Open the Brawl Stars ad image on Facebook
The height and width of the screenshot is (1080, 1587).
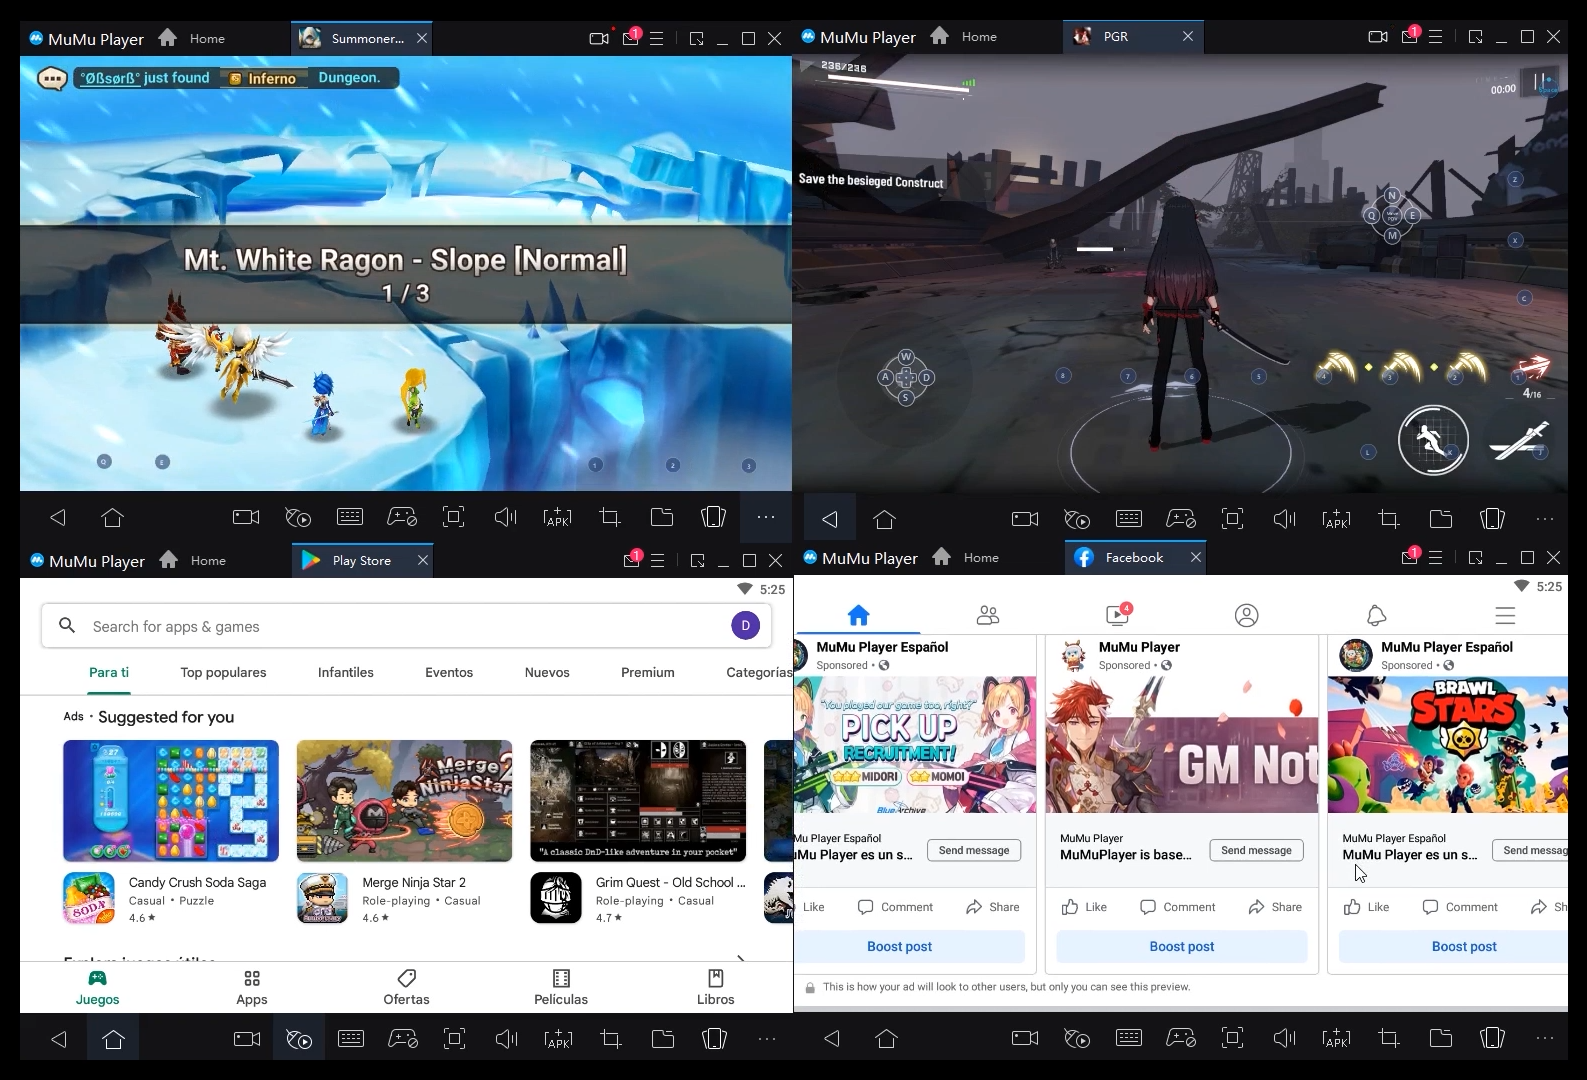coord(1448,745)
